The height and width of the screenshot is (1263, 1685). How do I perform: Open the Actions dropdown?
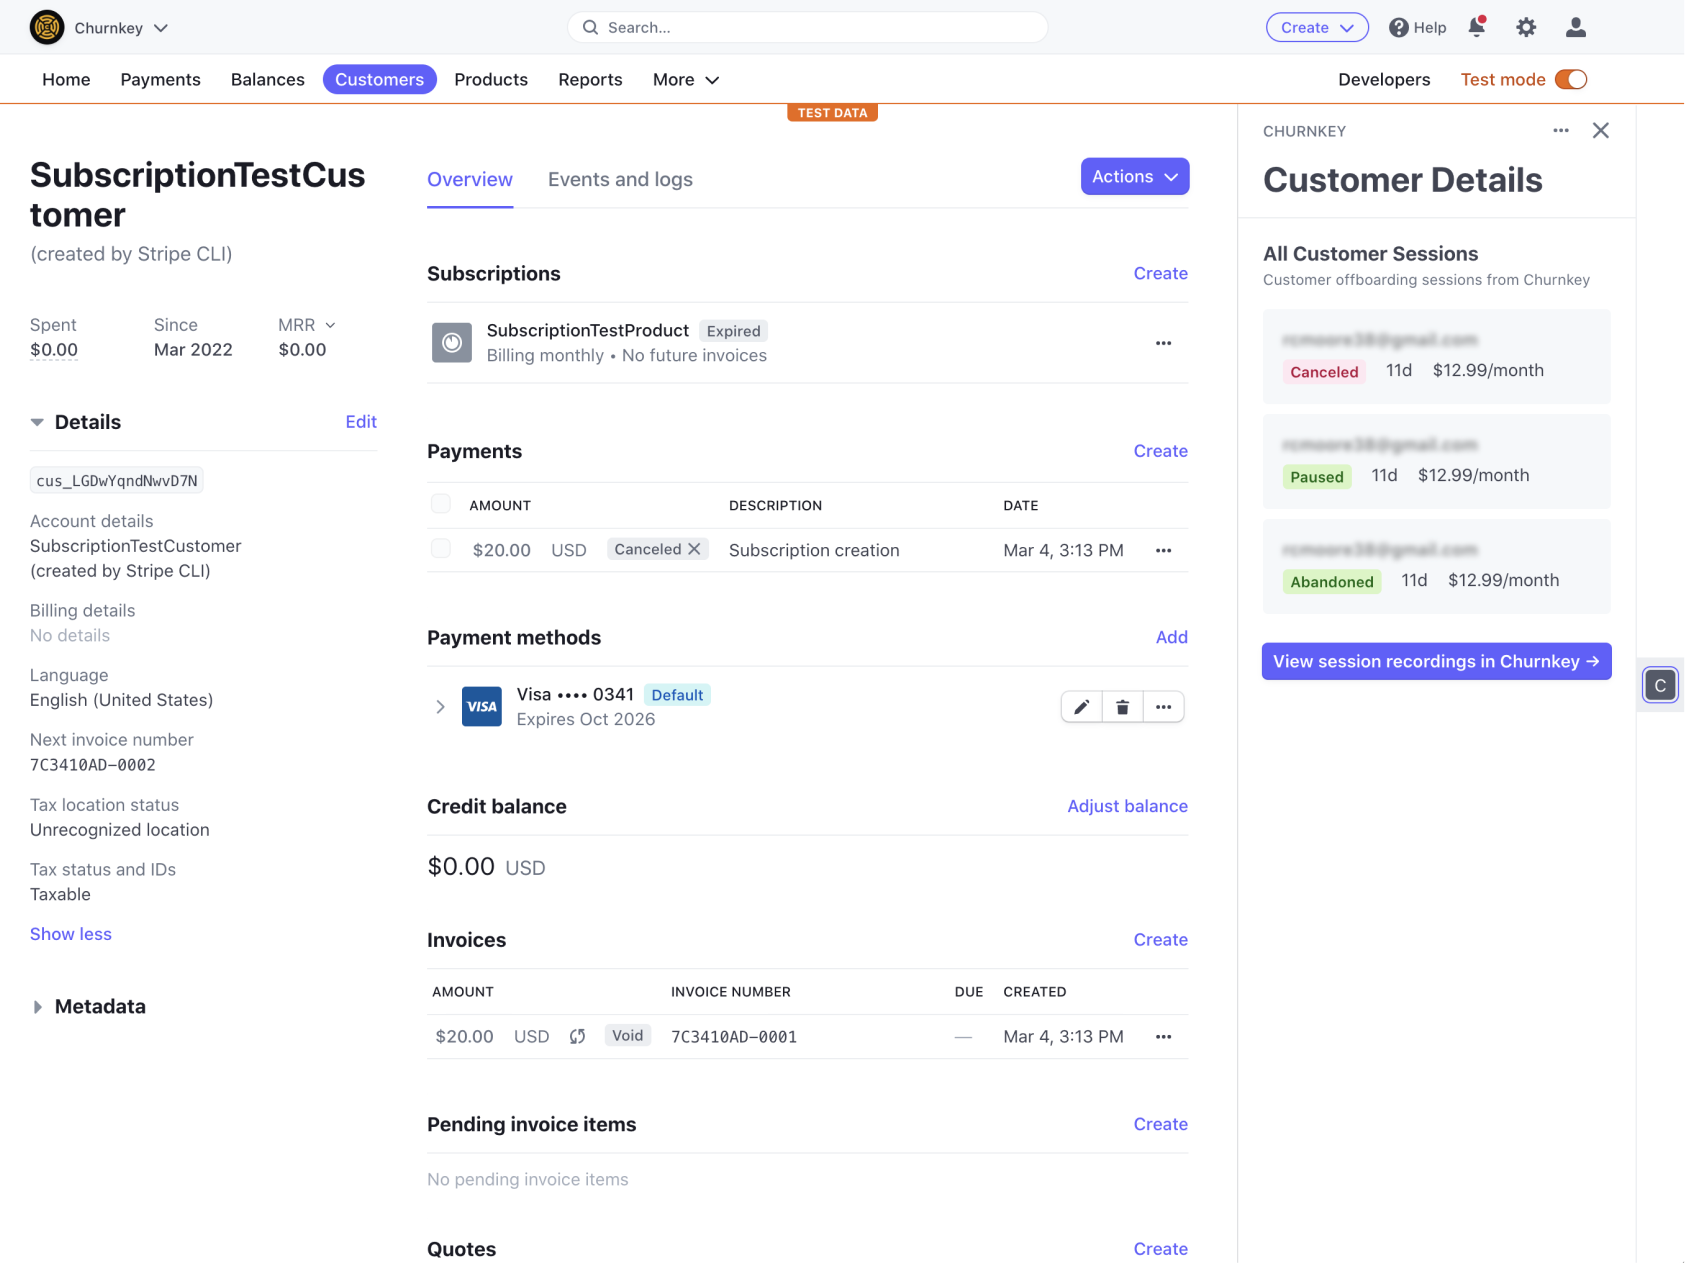click(1134, 176)
